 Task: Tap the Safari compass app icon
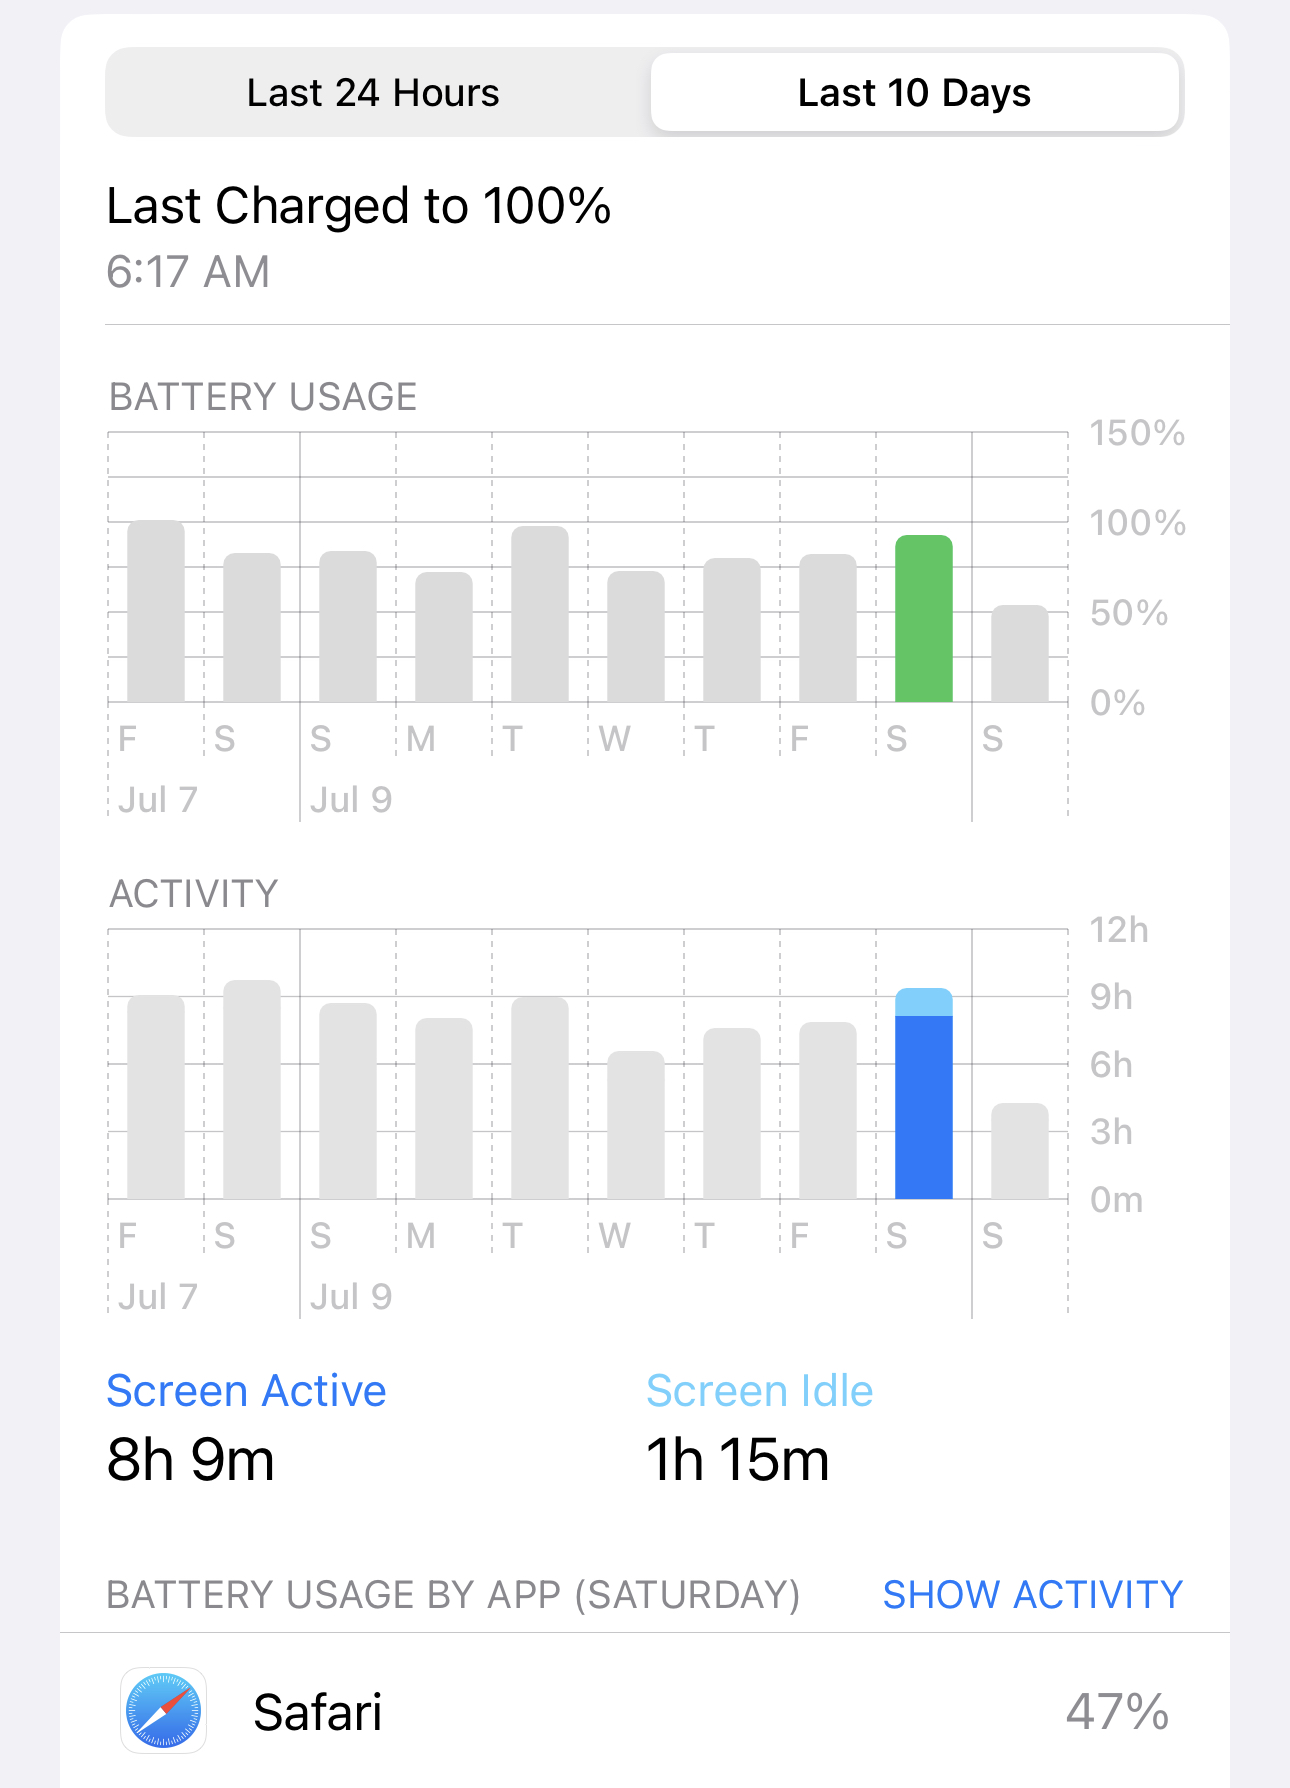(163, 1710)
